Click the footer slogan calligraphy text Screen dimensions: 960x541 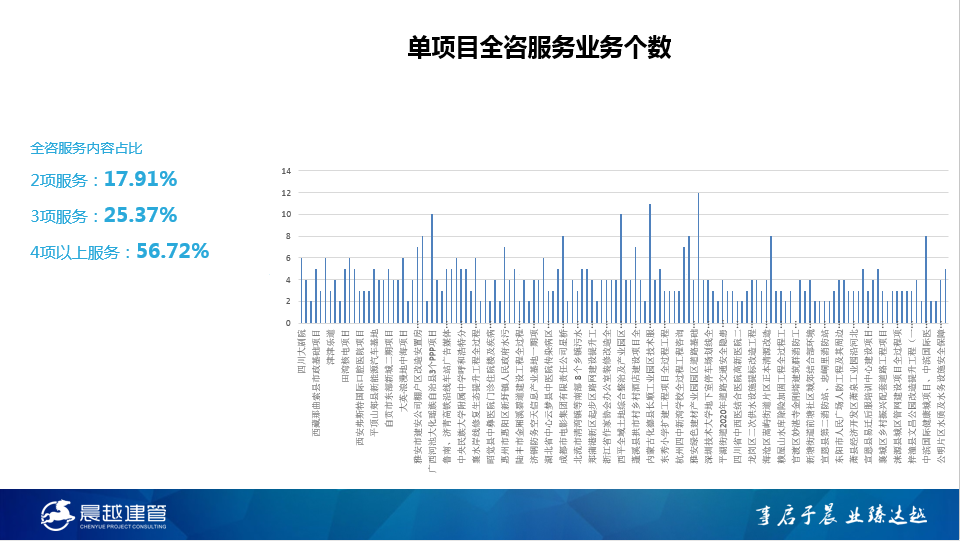[839, 515]
